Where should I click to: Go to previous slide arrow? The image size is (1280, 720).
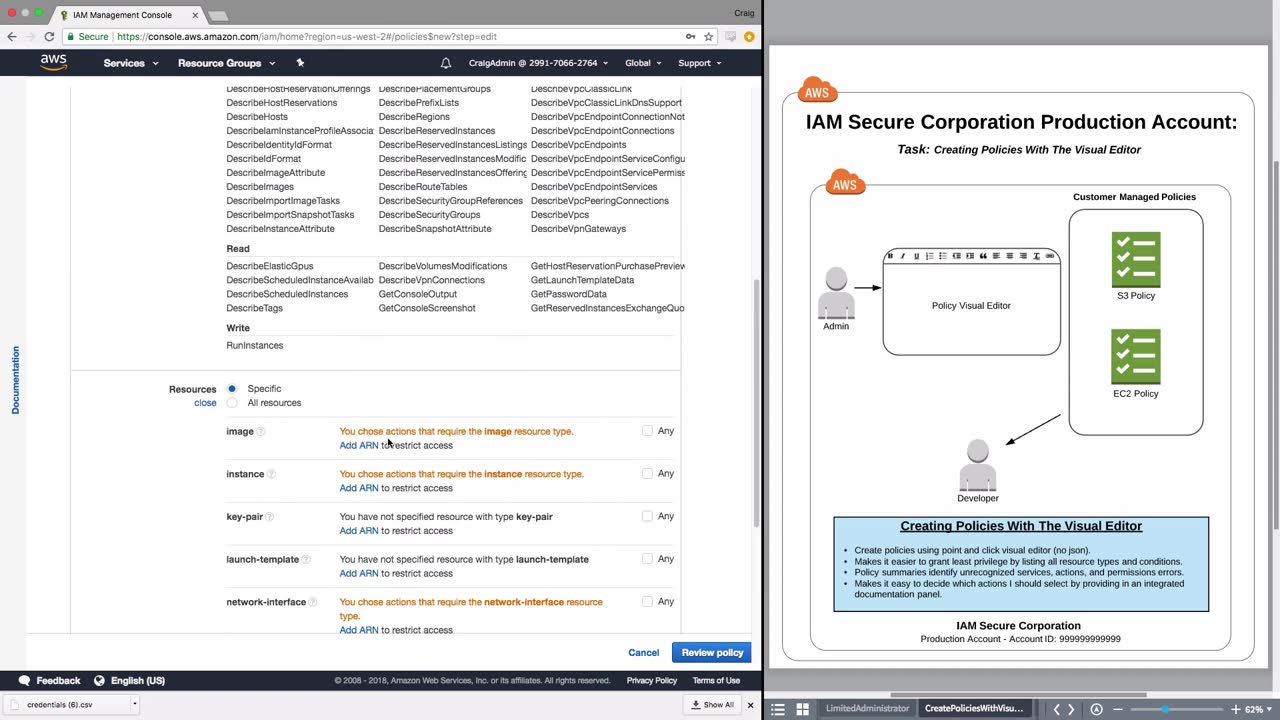(1056, 709)
